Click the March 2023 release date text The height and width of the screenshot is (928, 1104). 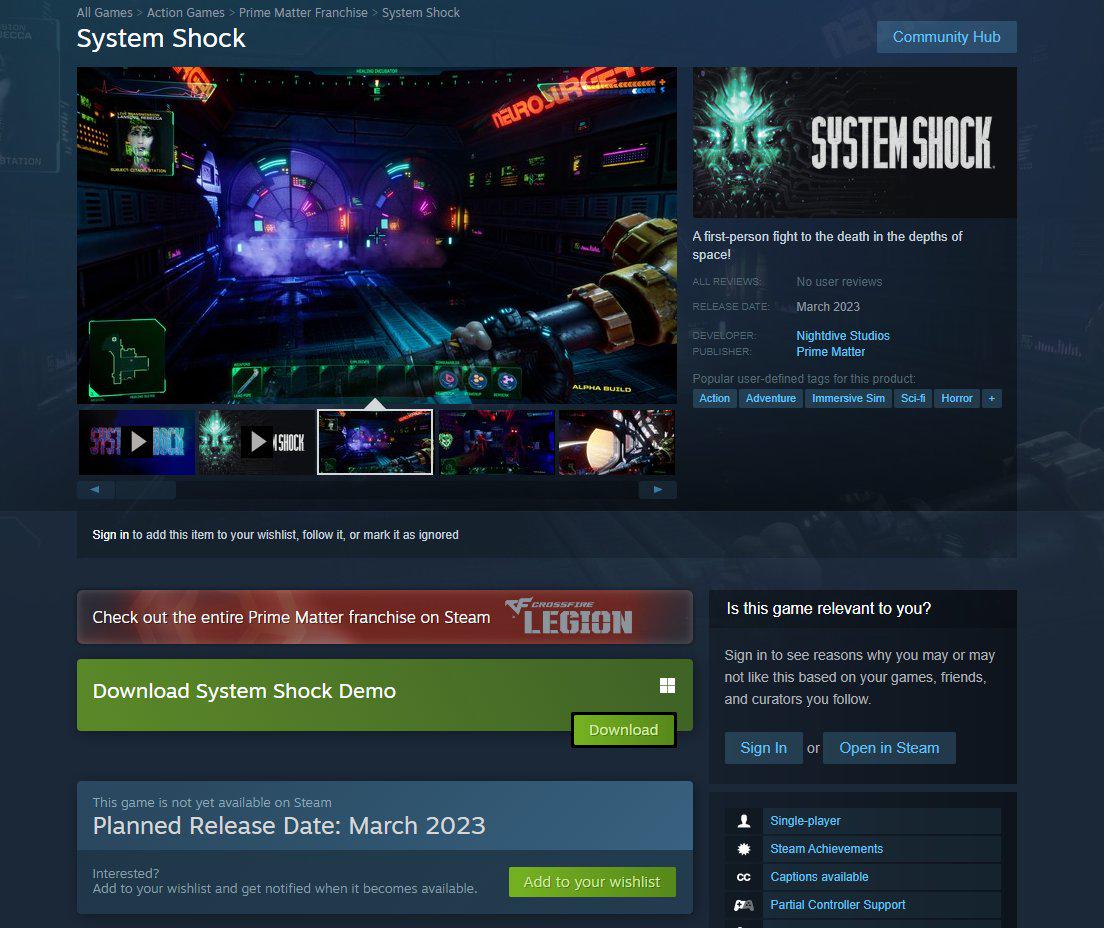(x=828, y=307)
